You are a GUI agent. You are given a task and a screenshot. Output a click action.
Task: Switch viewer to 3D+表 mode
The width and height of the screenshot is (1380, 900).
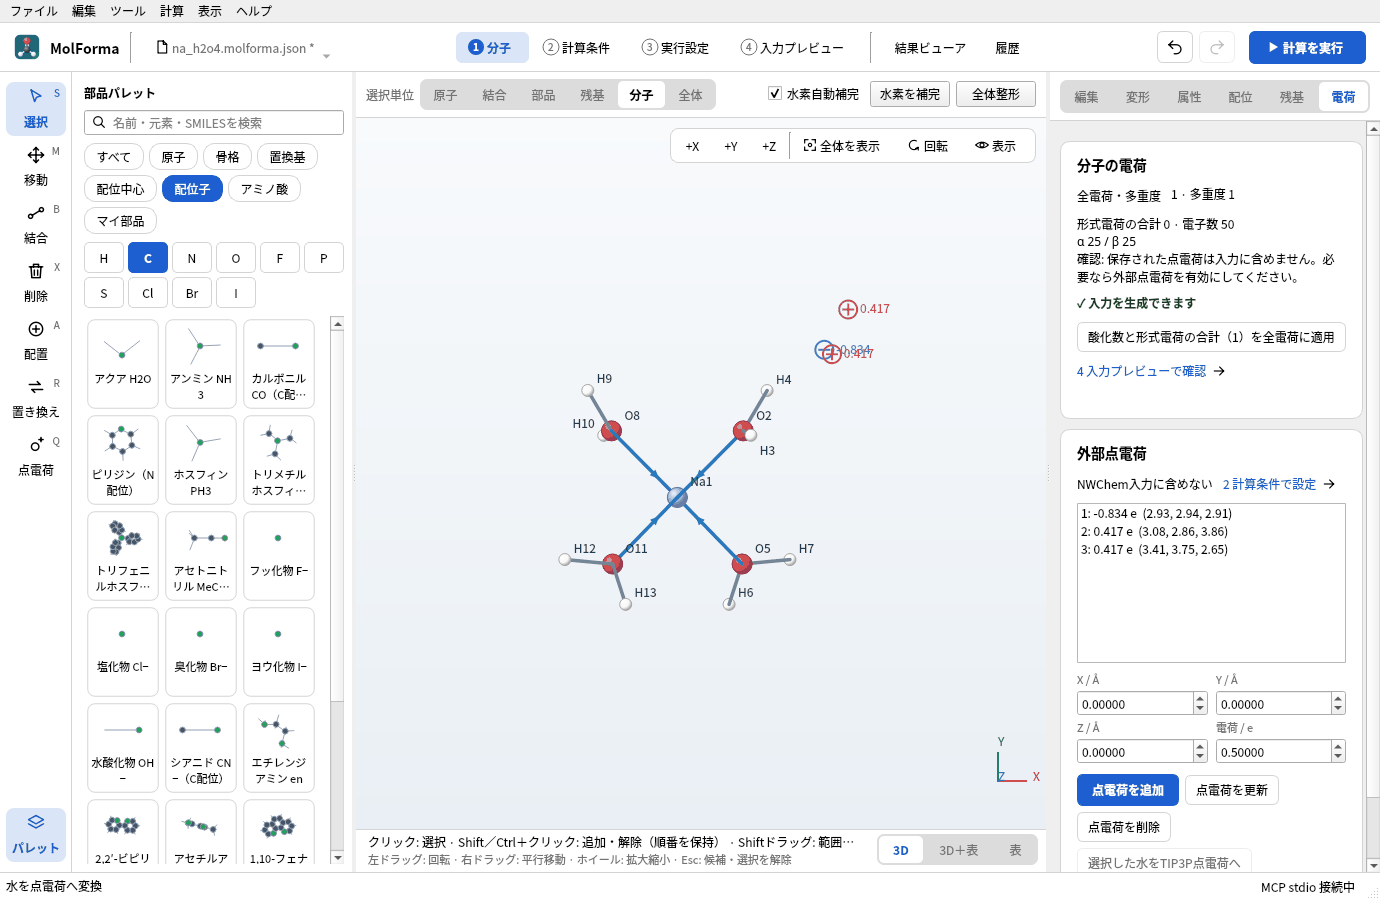point(958,850)
